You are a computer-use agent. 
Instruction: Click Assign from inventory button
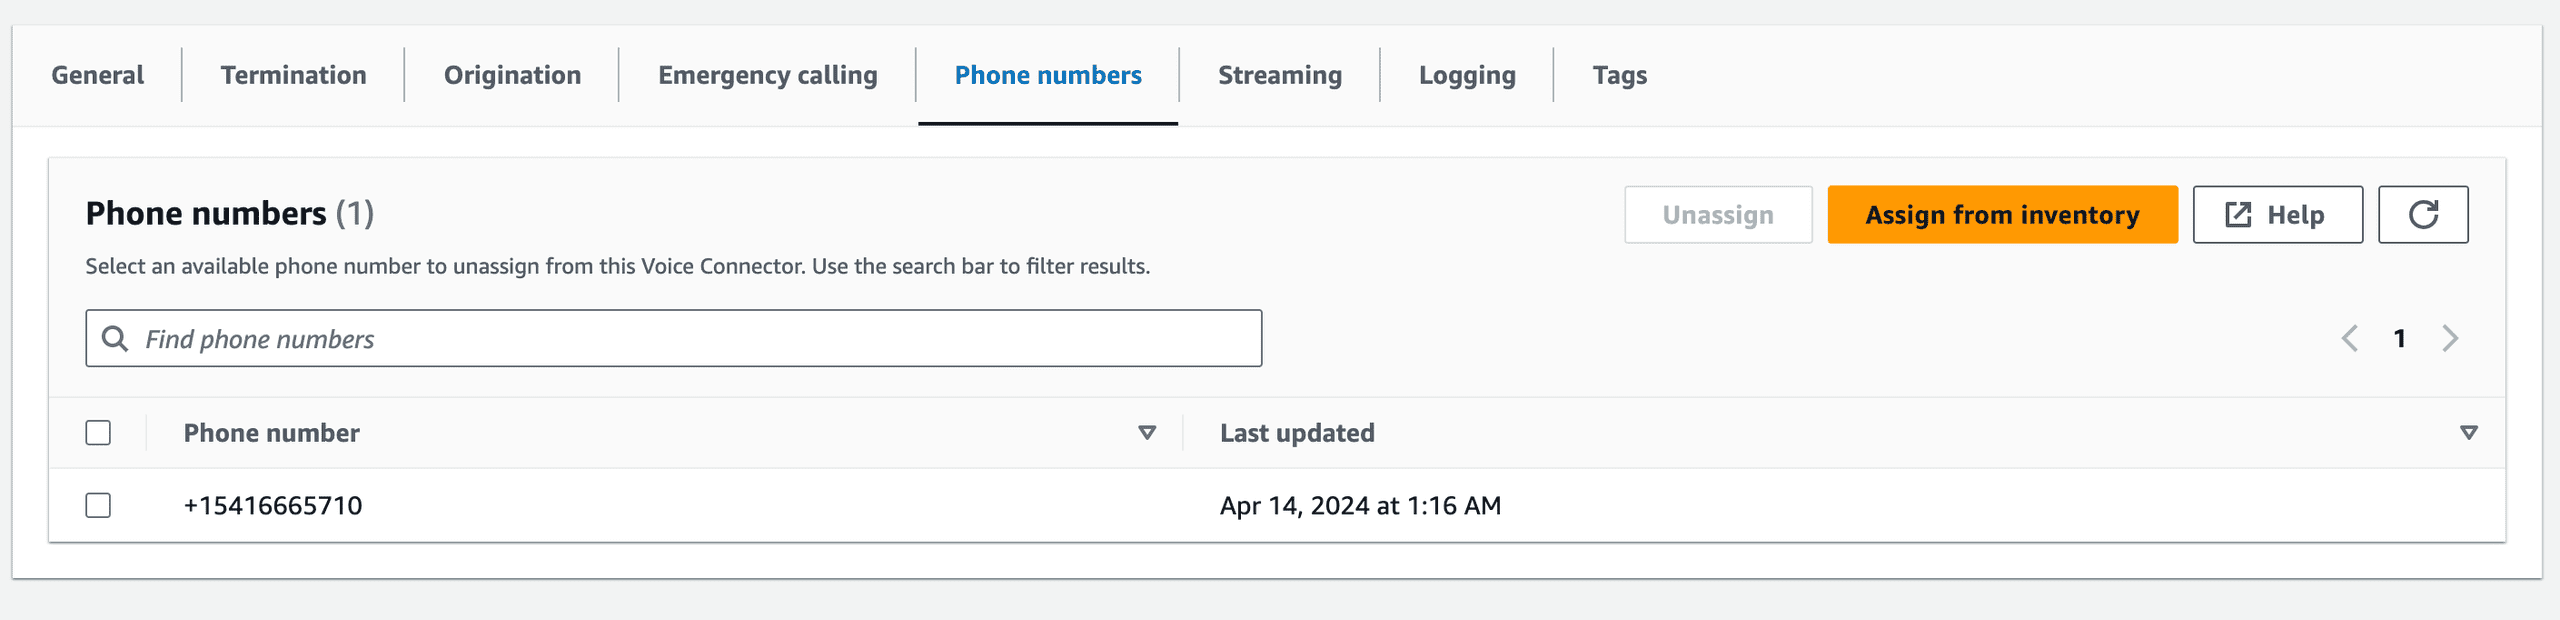click(2002, 214)
